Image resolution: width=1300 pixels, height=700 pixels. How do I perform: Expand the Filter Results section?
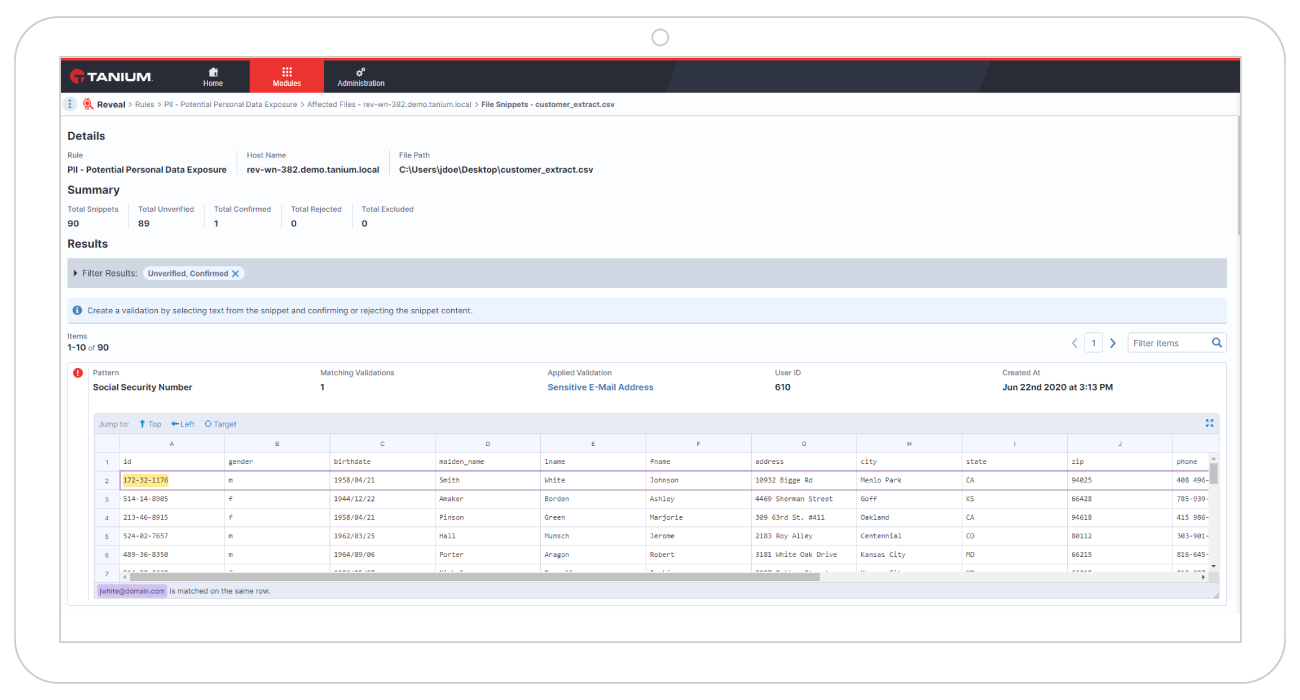click(x=76, y=273)
